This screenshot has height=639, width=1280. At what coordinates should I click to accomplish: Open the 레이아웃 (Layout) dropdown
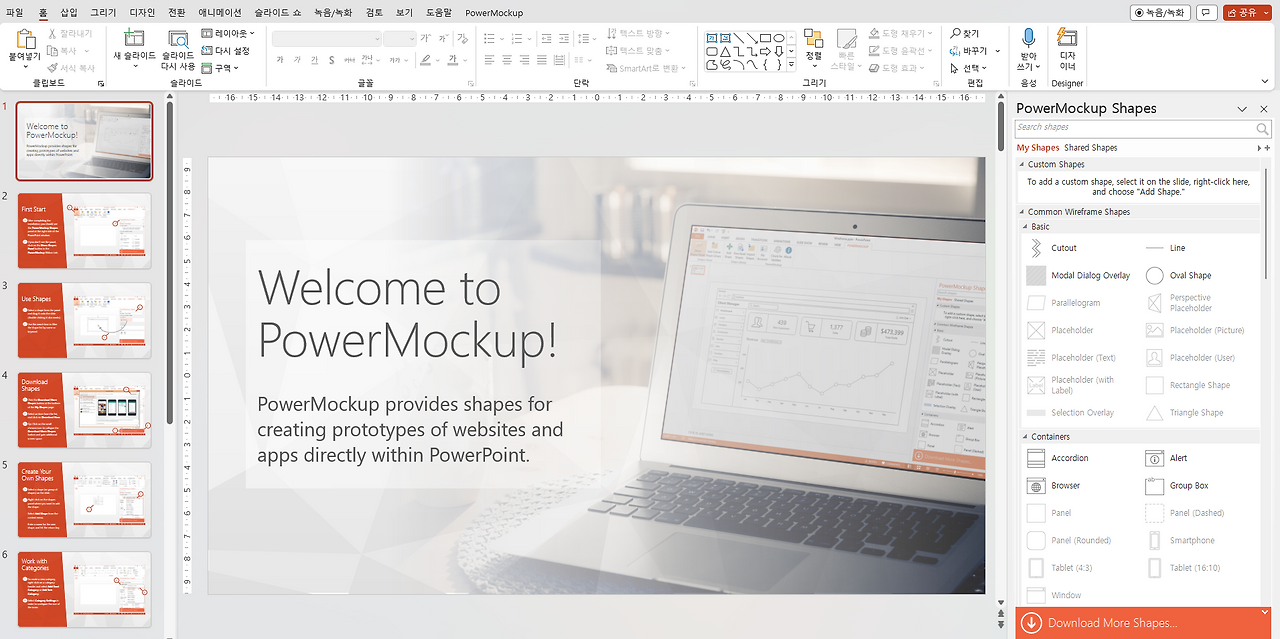coord(228,33)
